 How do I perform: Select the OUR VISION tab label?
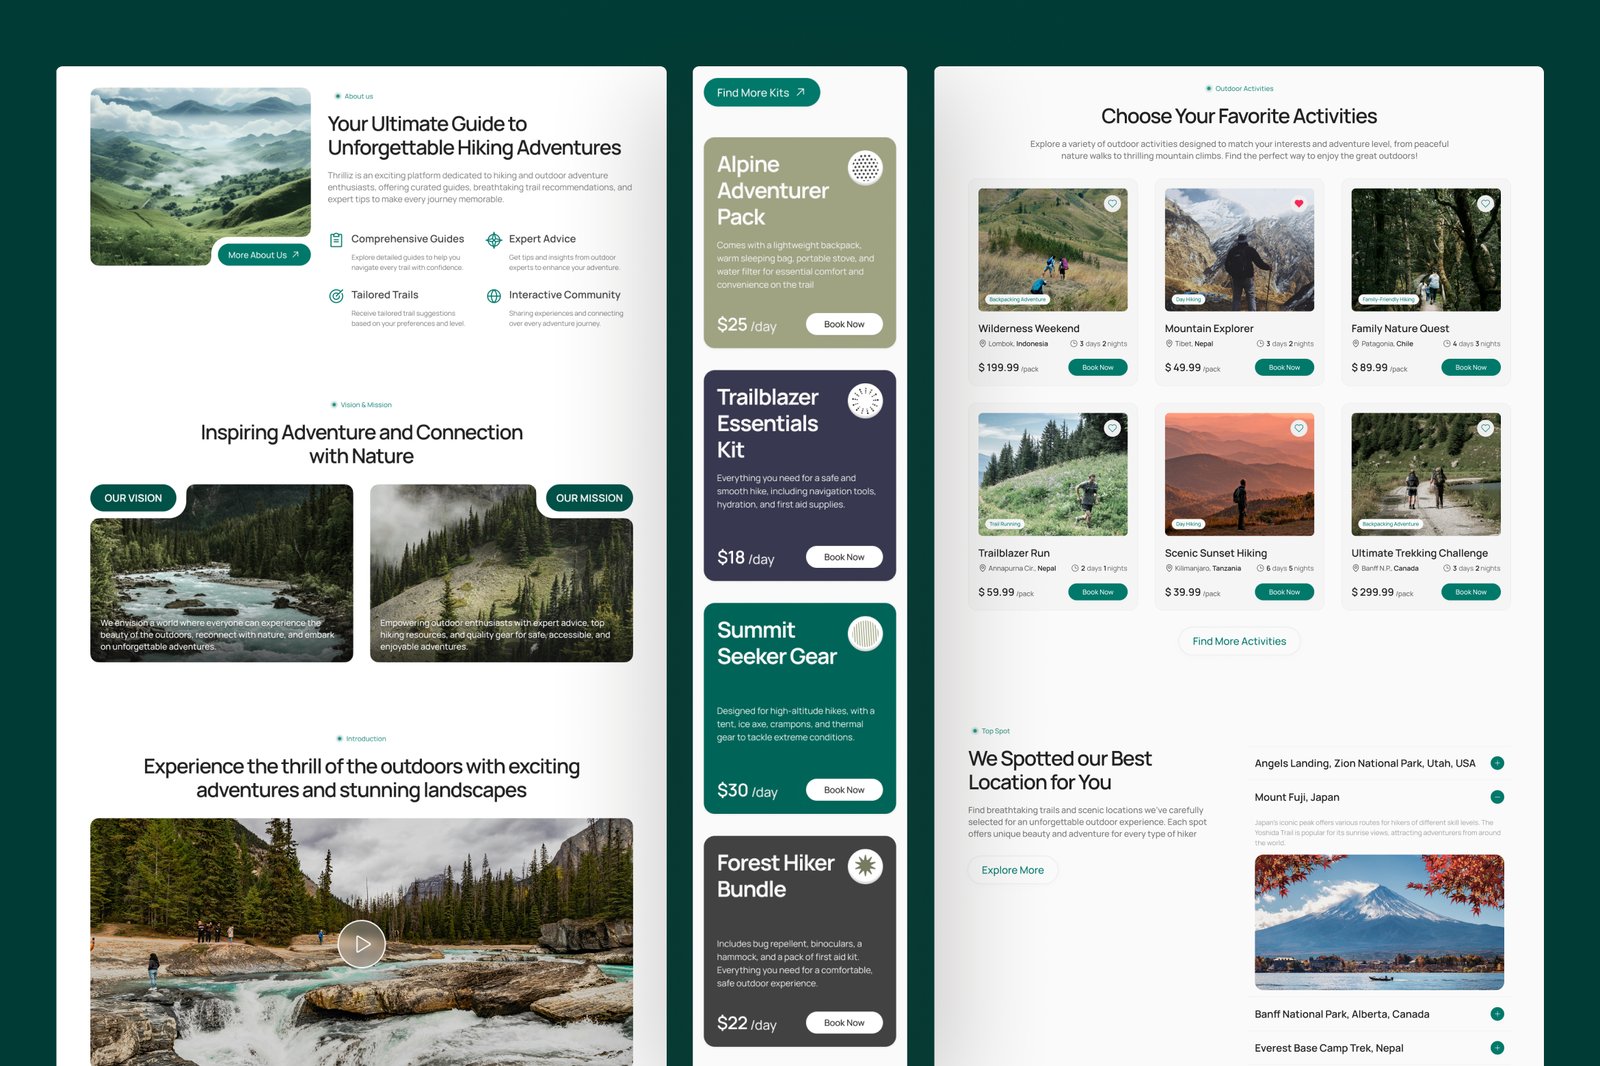pyautogui.click(x=133, y=498)
